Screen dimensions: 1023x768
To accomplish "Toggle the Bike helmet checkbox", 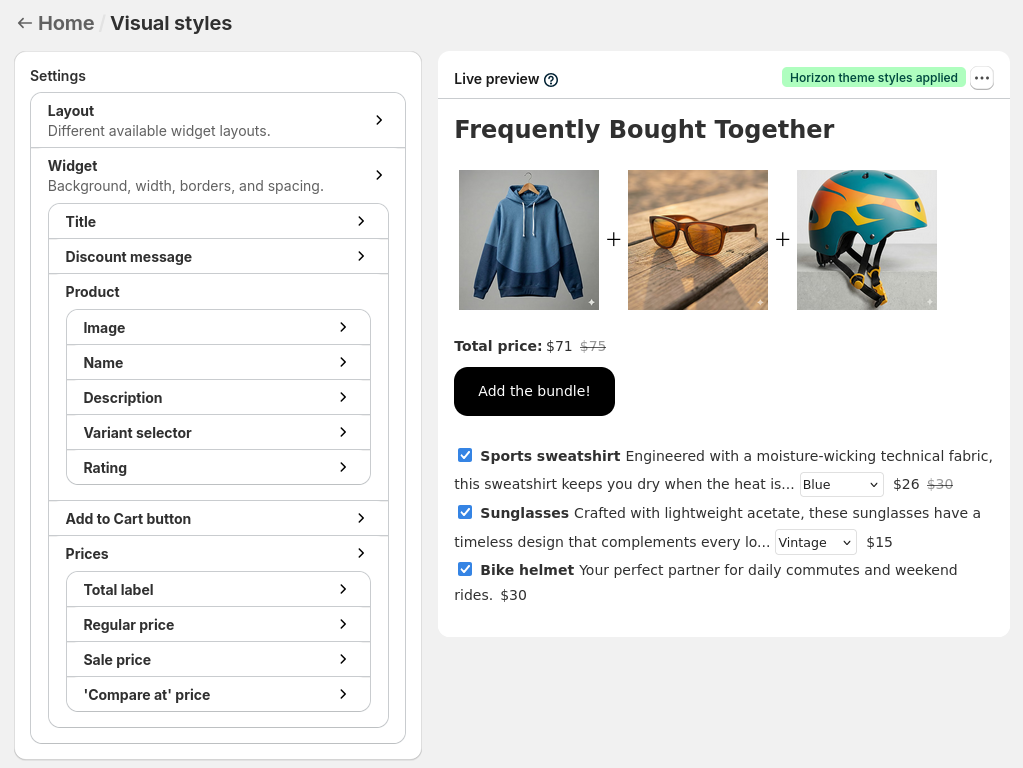I will point(465,569).
